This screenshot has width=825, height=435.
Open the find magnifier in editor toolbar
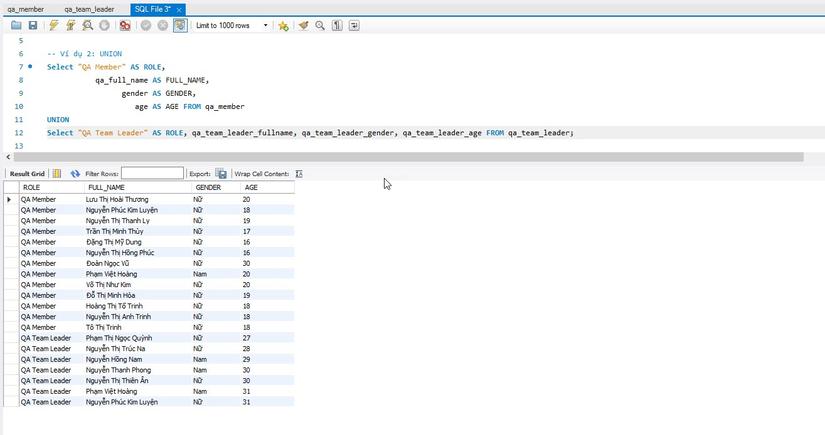pyautogui.click(x=321, y=25)
